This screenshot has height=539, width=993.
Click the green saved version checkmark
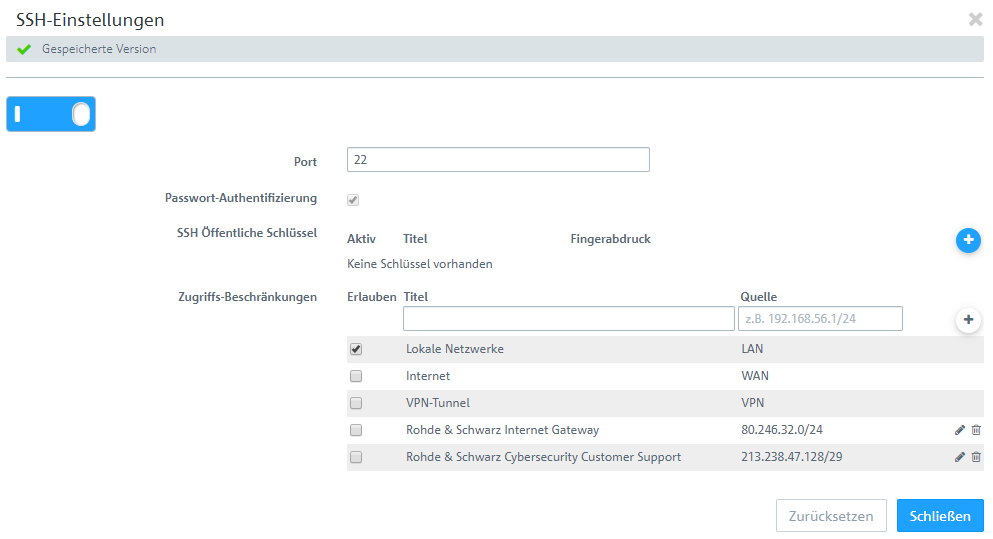pos(24,49)
